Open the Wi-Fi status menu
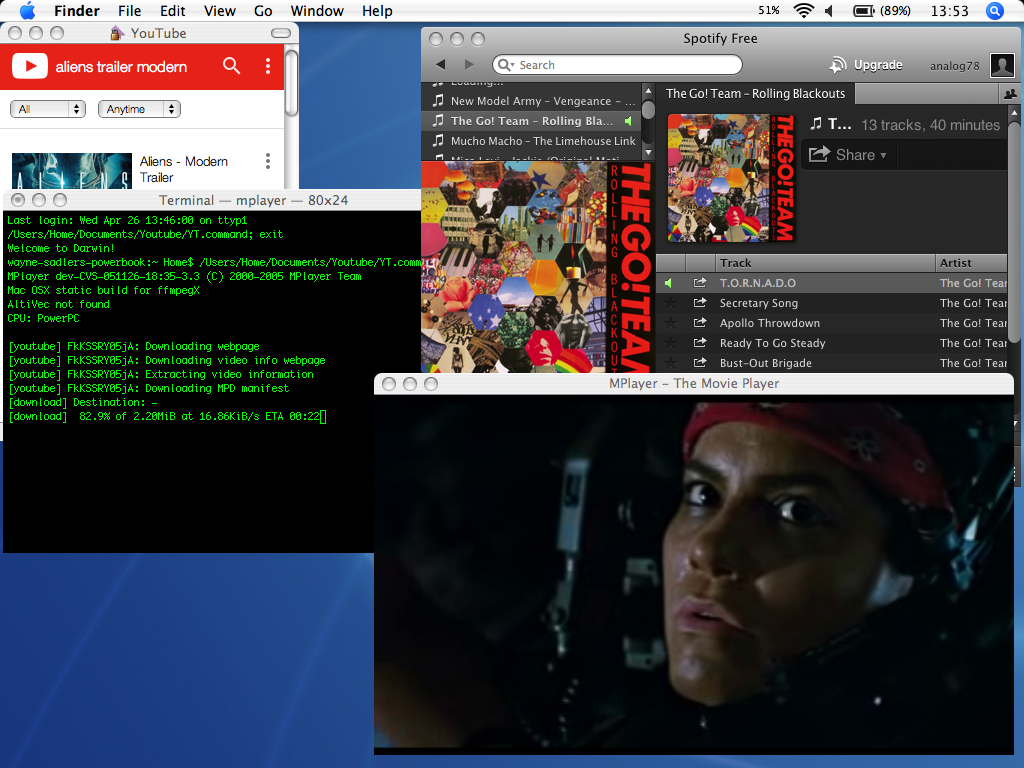This screenshot has width=1024, height=768. coord(803,10)
